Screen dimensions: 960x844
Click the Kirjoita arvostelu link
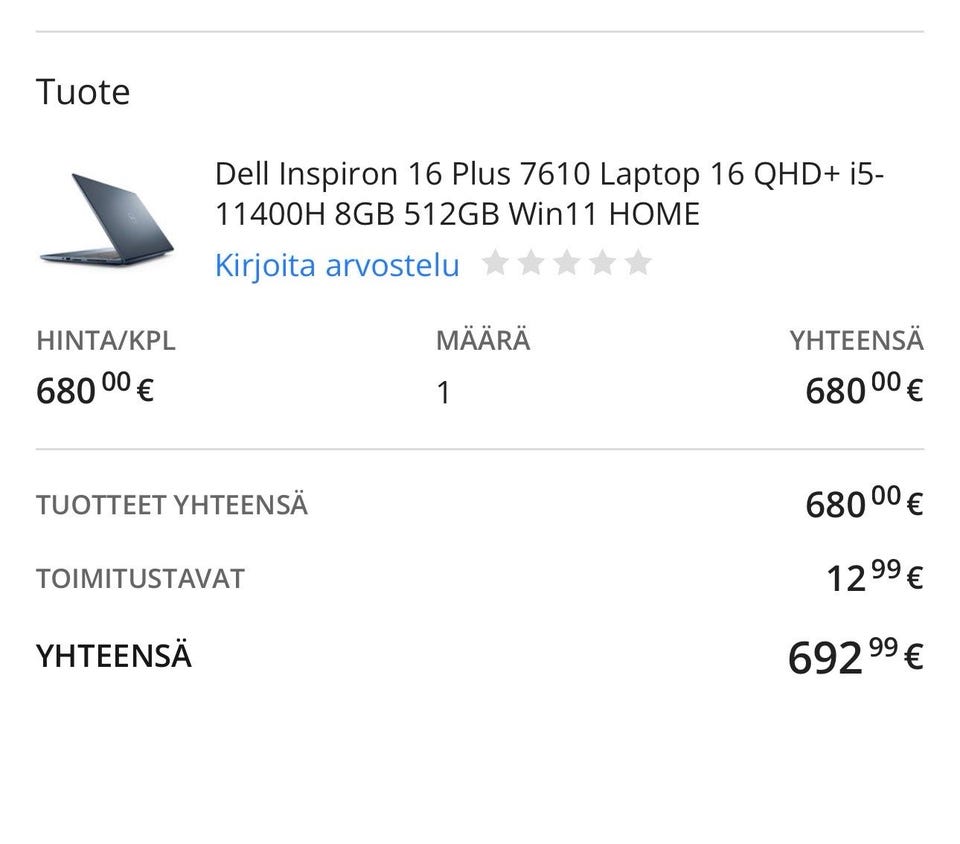[x=337, y=266]
